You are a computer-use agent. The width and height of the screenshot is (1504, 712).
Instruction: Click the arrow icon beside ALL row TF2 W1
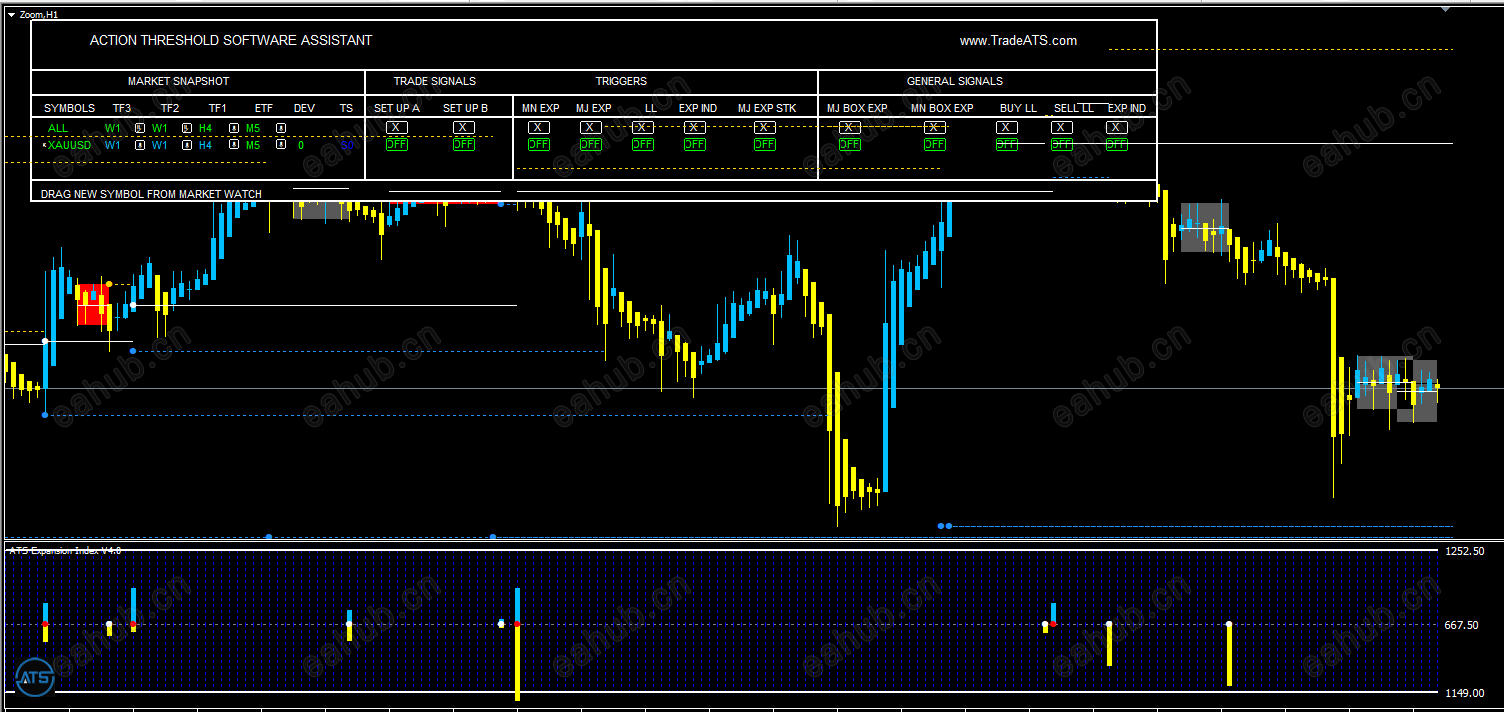click(187, 128)
